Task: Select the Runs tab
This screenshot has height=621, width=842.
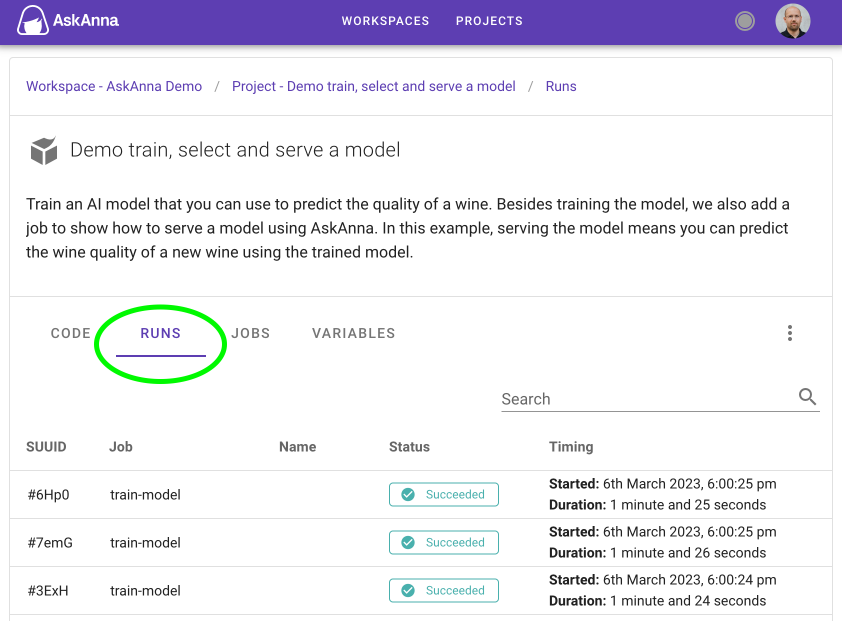Action: pos(161,333)
